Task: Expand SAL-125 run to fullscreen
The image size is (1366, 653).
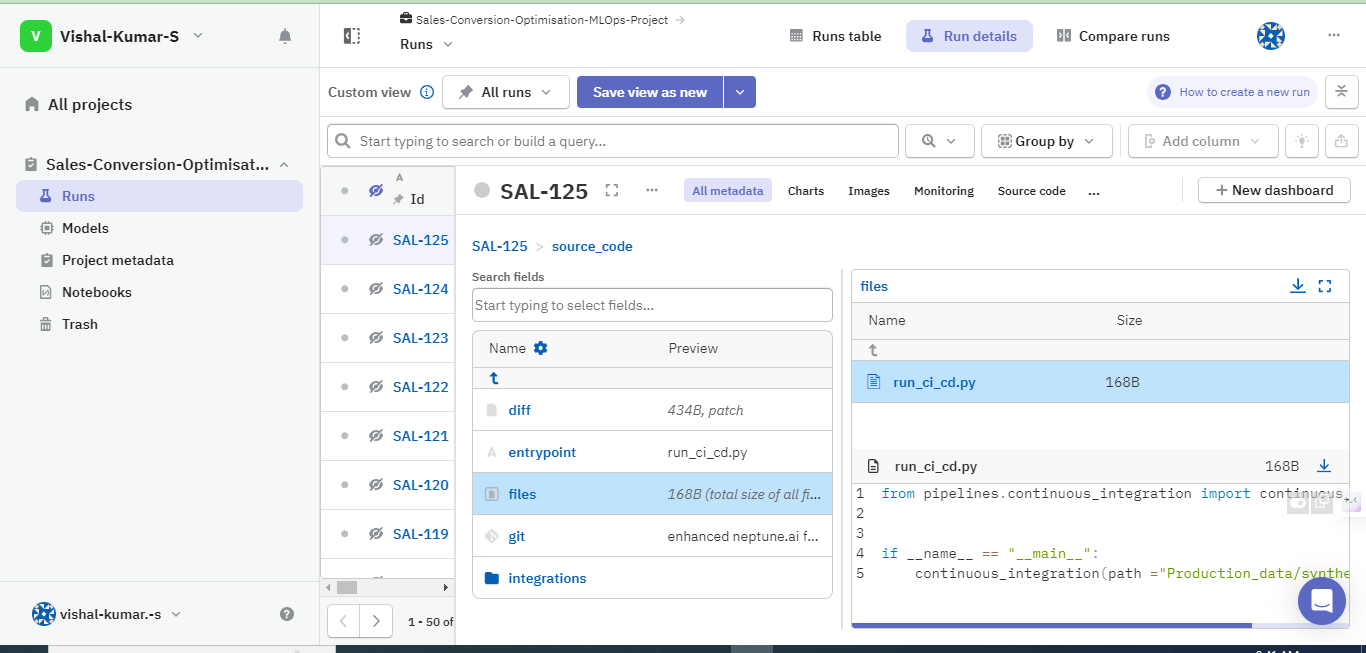Action: point(612,190)
